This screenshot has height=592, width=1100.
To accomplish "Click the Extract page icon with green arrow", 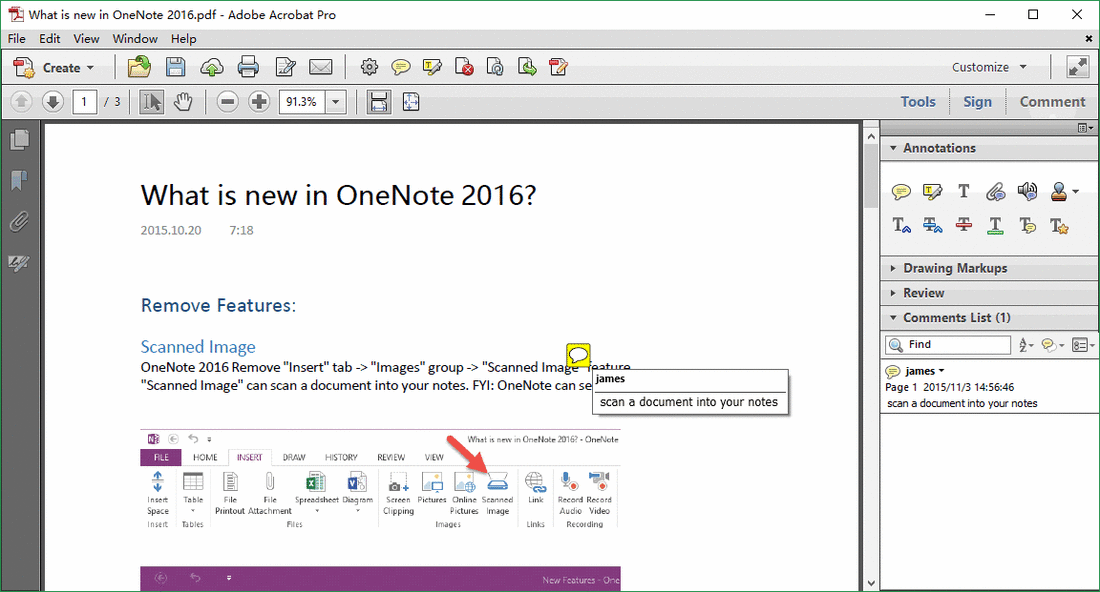I will [x=527, y=67].
